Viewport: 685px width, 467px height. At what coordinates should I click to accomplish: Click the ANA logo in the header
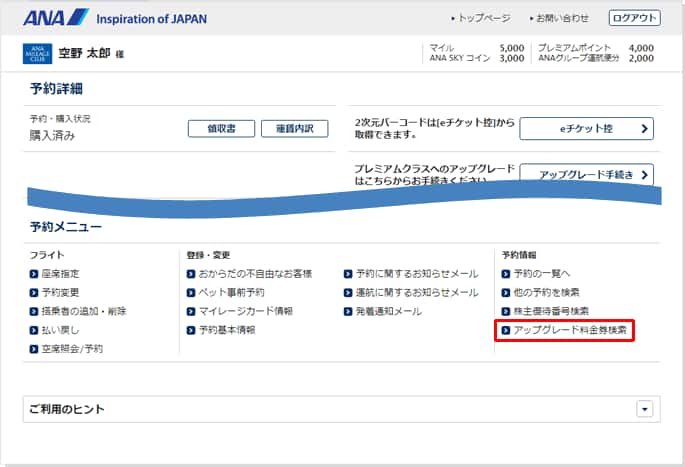(x=54, y=18)
